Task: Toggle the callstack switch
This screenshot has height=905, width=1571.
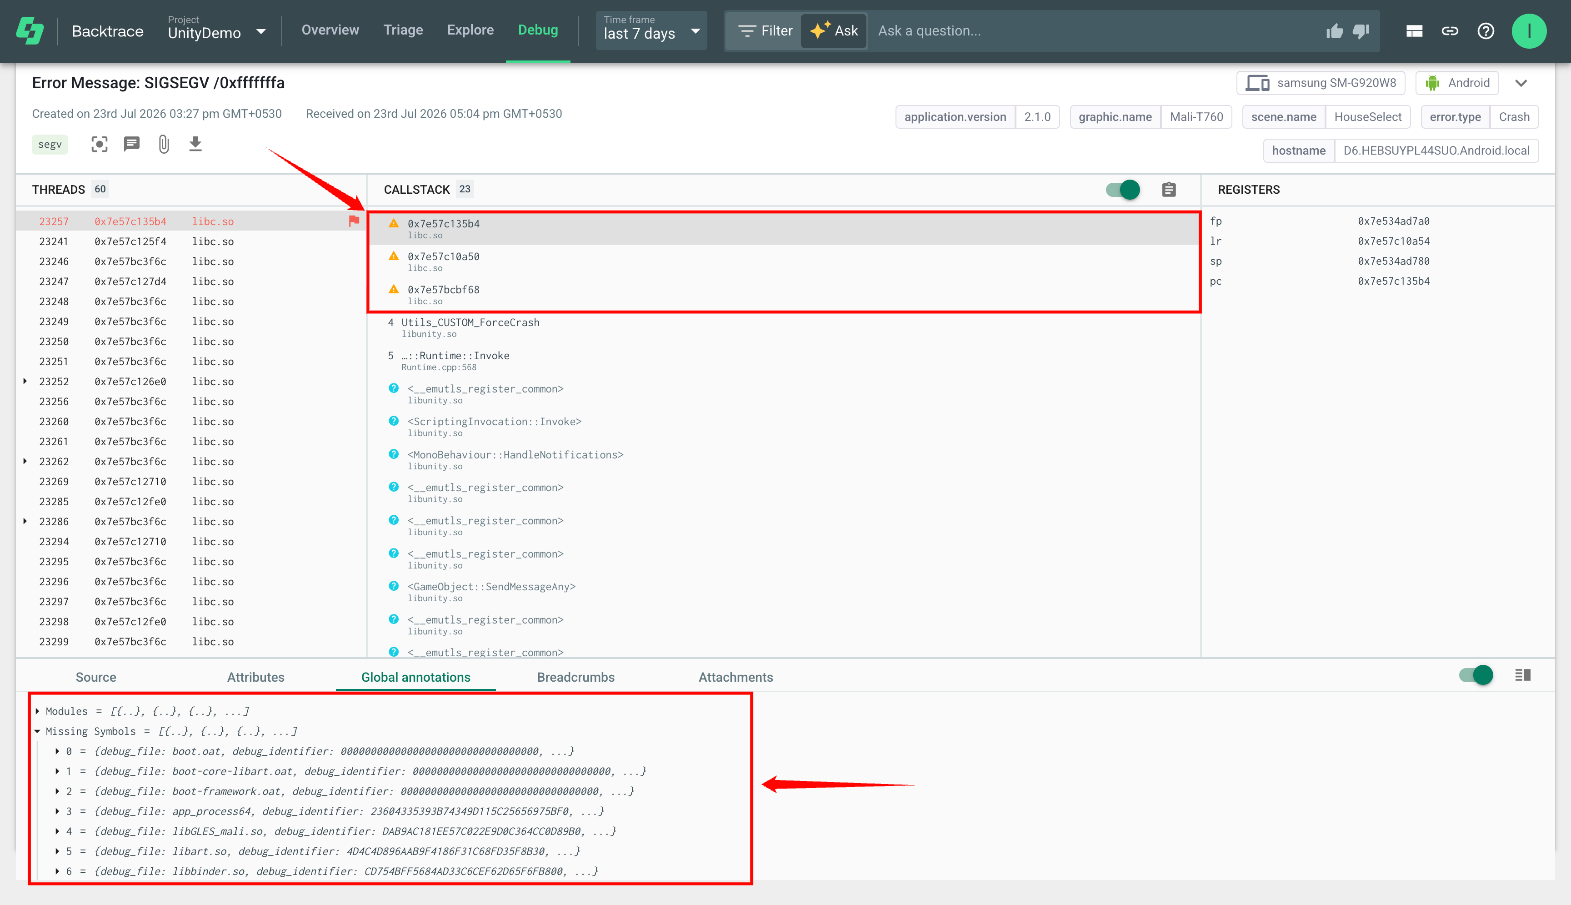Action: click(1123, 190)
